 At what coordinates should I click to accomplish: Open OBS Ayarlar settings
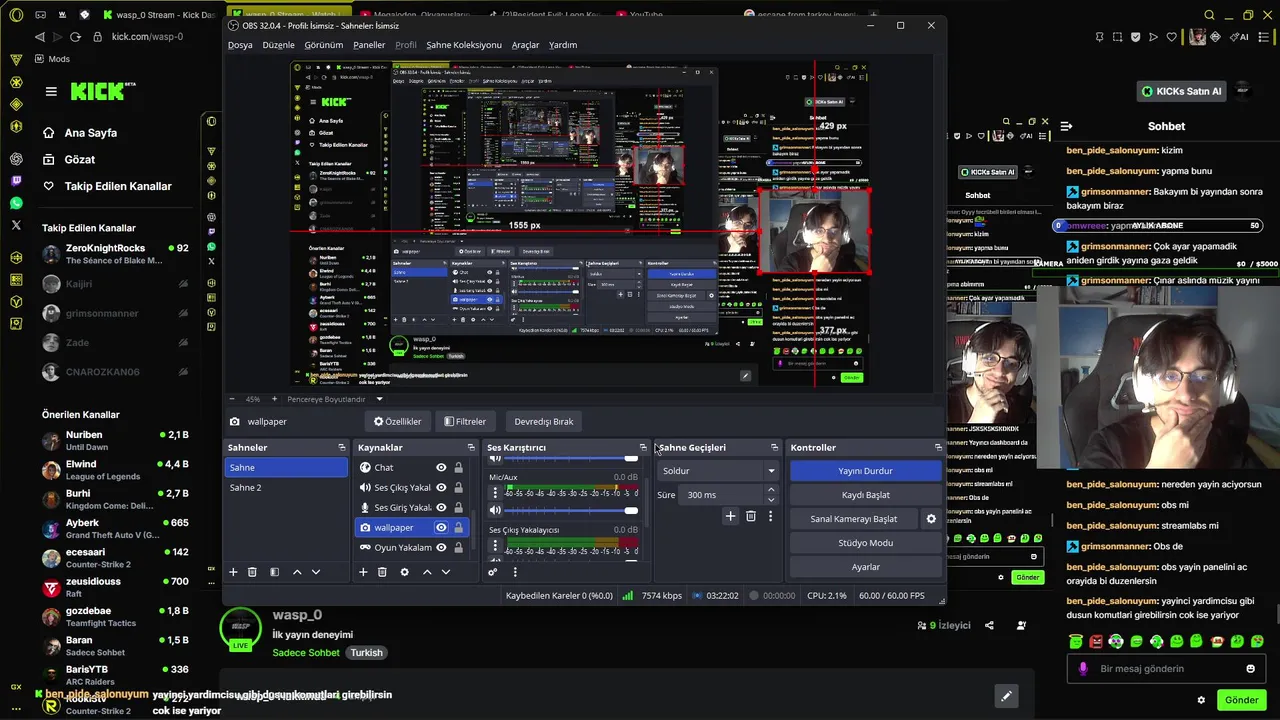coord(865,566)
